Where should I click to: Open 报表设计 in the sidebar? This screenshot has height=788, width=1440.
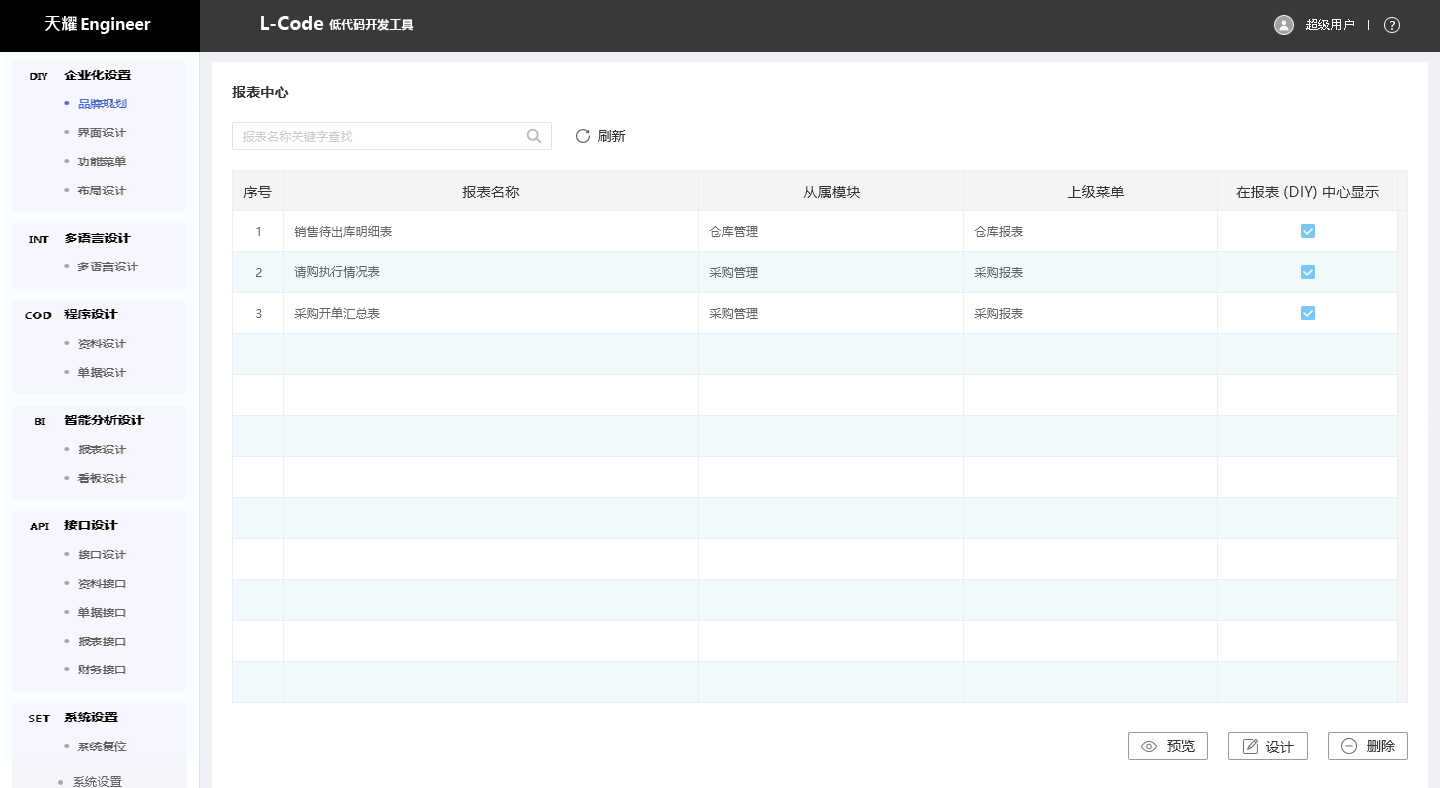pyautogui.click(x=102, y=449)
